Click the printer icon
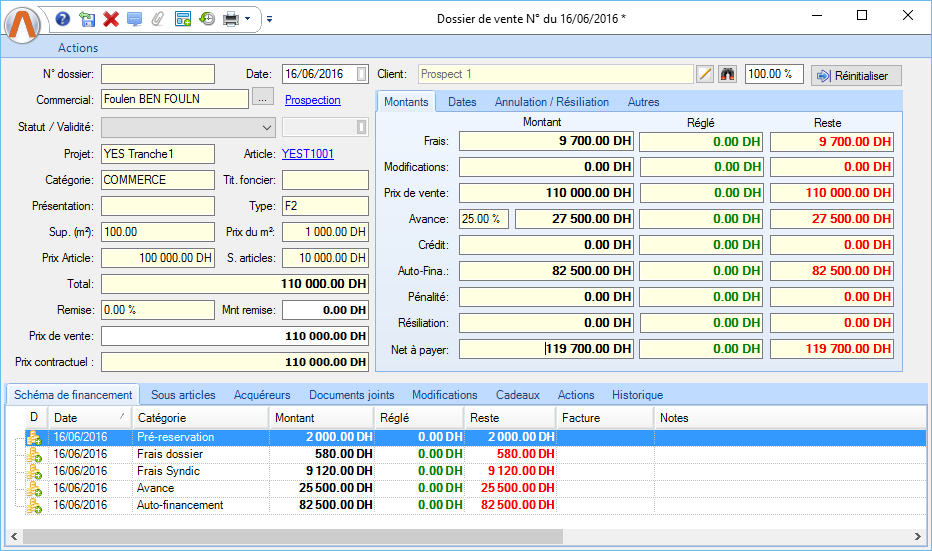Screen dimensions: 932x551 [x=231, y=18]
